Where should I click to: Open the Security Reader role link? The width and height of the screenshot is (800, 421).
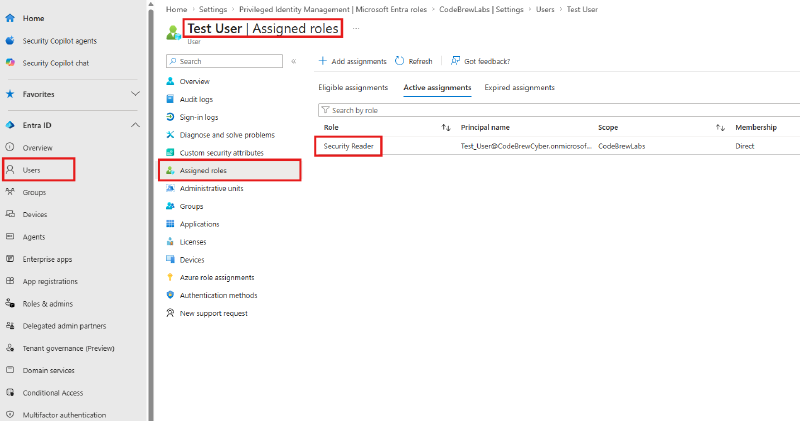tap(348, 146)
